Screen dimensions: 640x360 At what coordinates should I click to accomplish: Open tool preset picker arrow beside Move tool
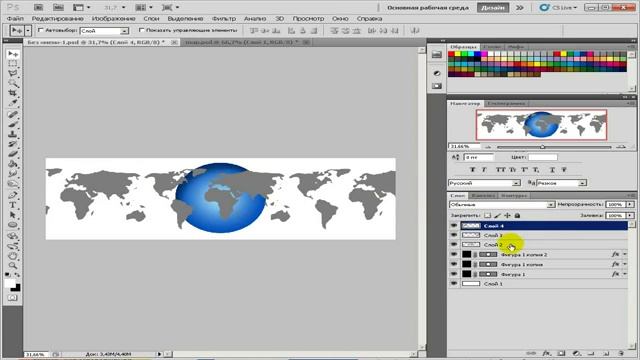coord(28,31)
